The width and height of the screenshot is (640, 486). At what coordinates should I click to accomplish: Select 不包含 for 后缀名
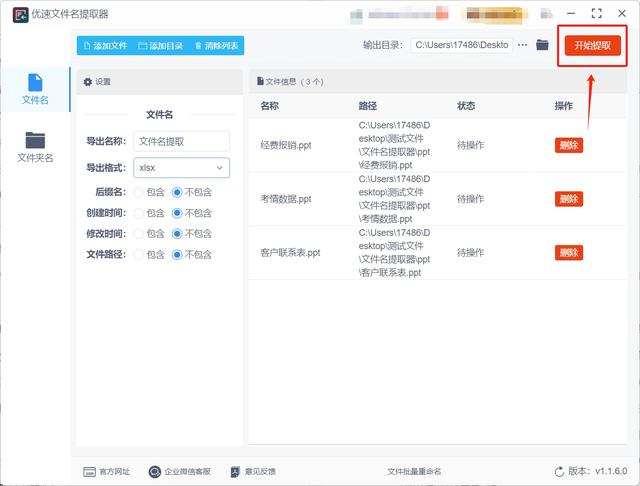[x=177, y=192]
